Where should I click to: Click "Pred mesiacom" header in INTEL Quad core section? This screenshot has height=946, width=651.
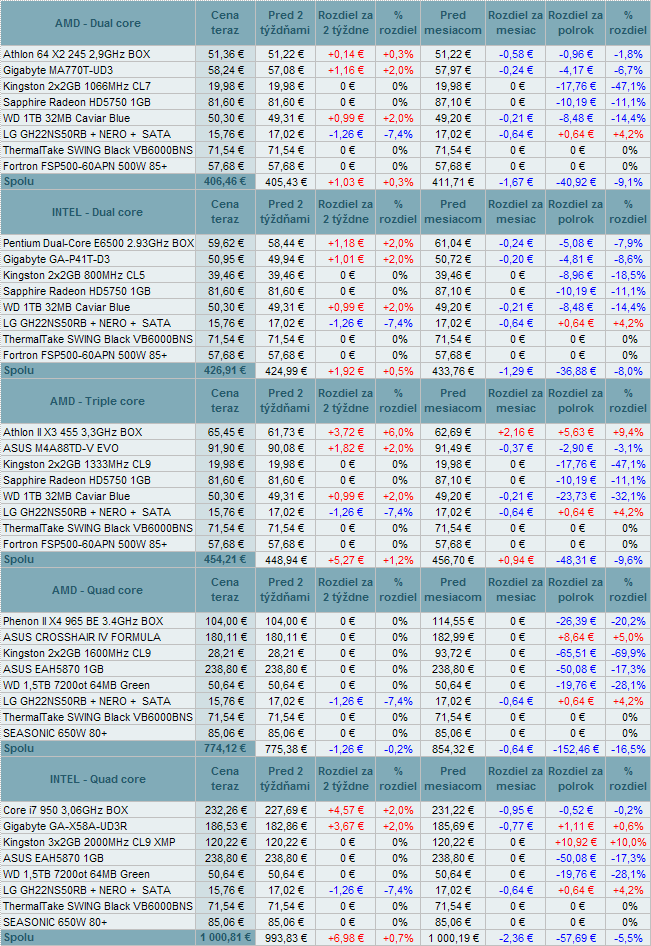[453, 779]
